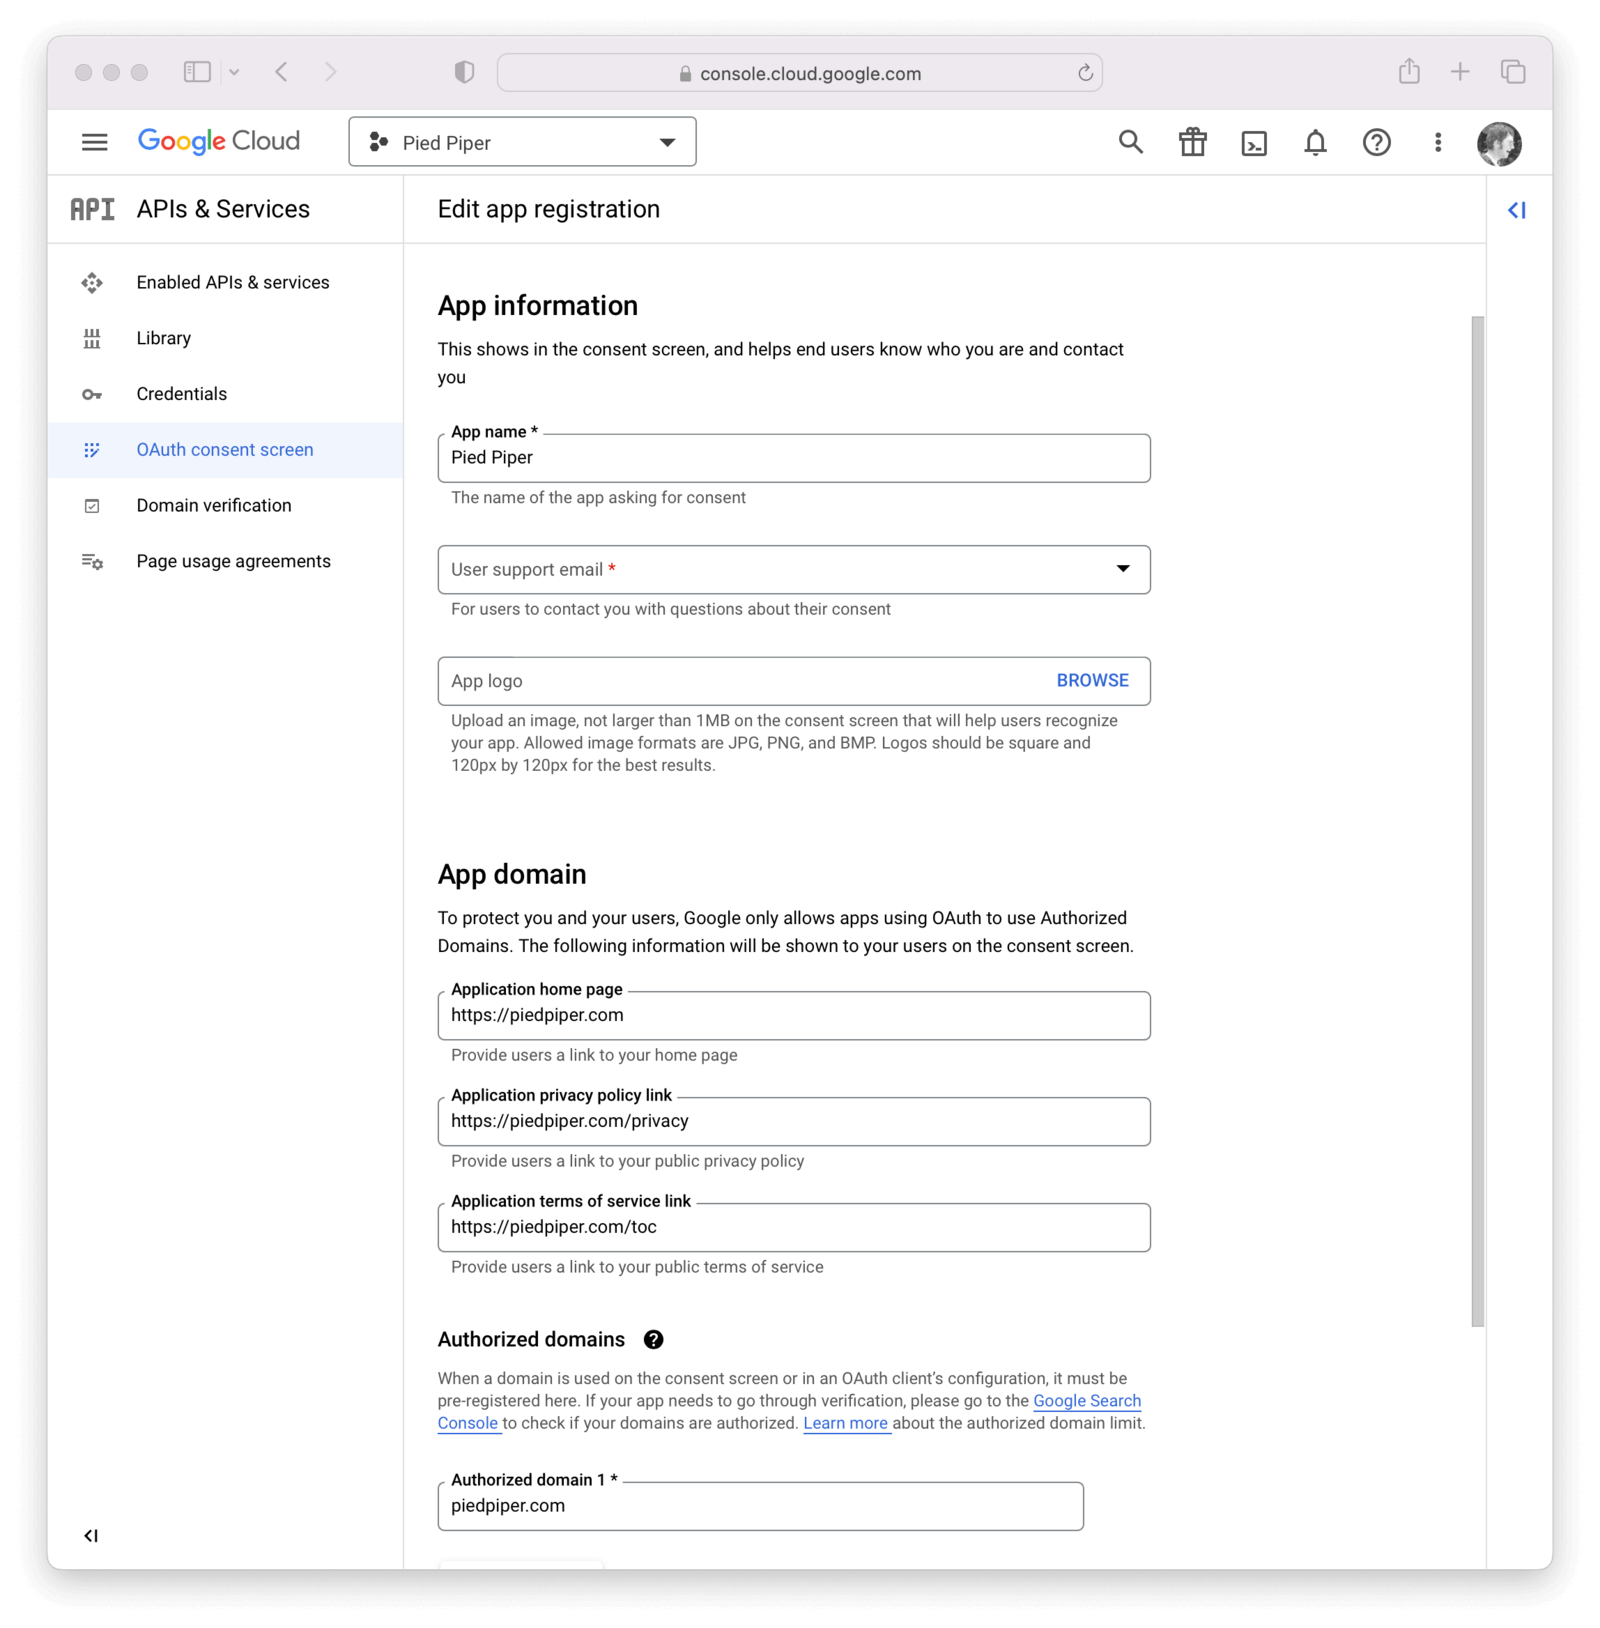Expand the User support email dropdown
This screenshot has width=1600, height=1628.
1124,569
